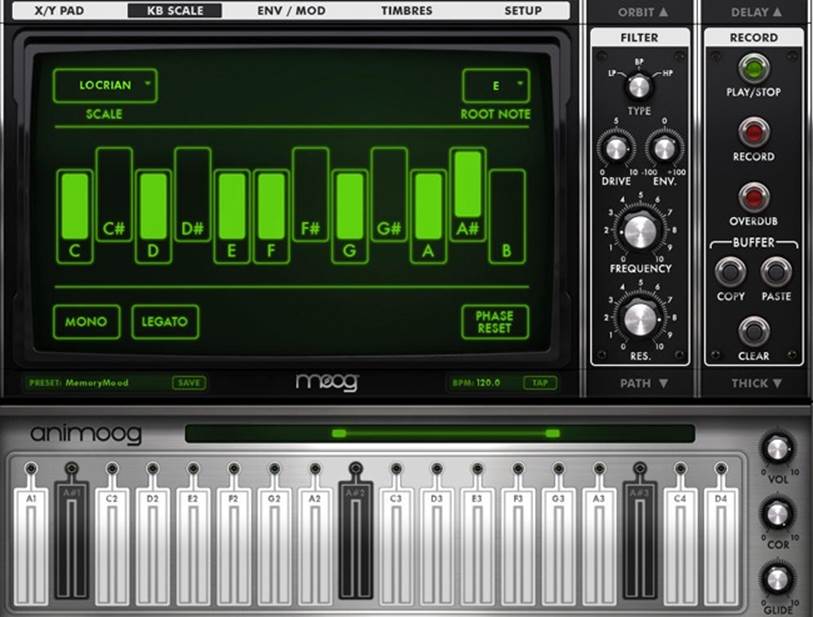813x617 pixels.
Task: Toggle the E note in scale
Action: pos(232,216)
